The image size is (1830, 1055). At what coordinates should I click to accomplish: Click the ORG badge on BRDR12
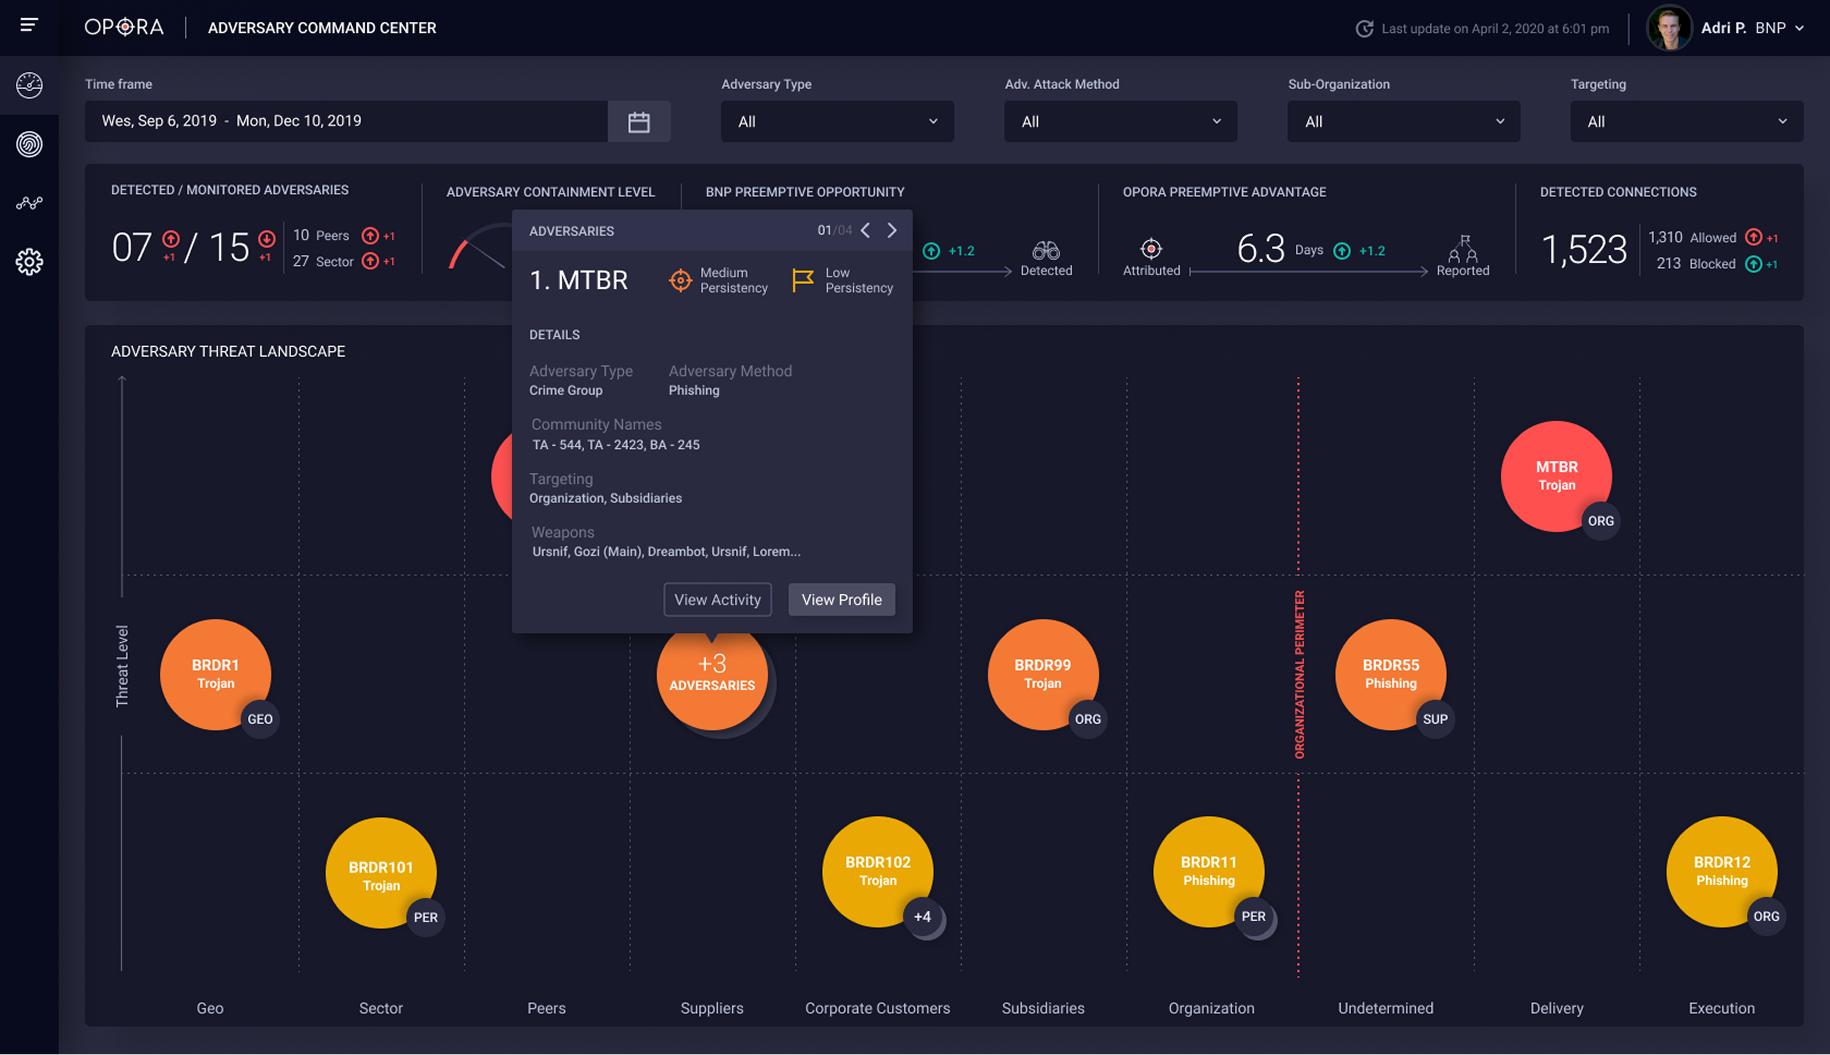[1766, 916]
